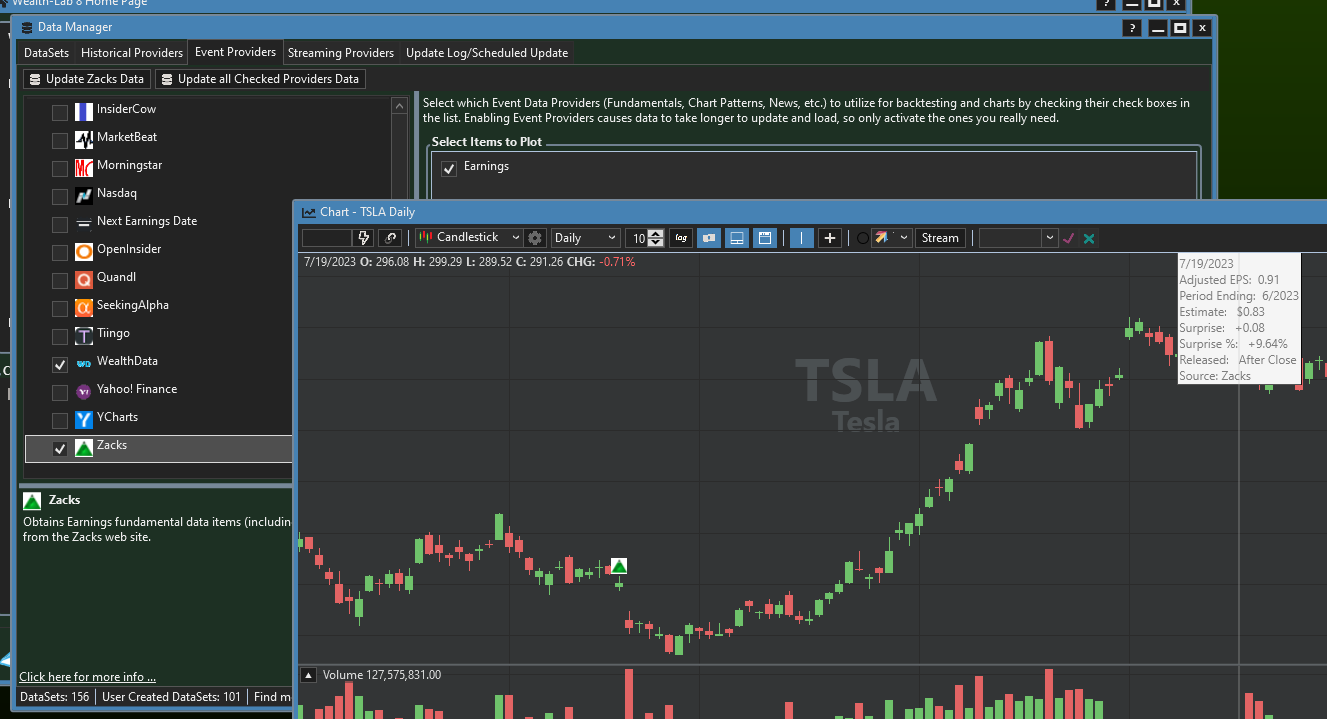Open the 'Click here for more info' link
Image resolution: width=1327 pixels, height=720 pixels.
pos(88,677)
